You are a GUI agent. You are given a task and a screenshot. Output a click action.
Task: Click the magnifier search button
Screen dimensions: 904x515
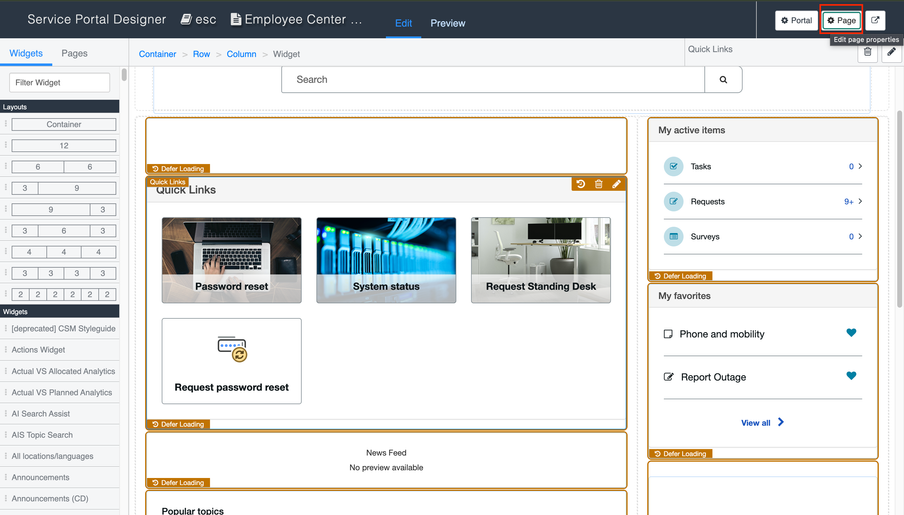723,80
